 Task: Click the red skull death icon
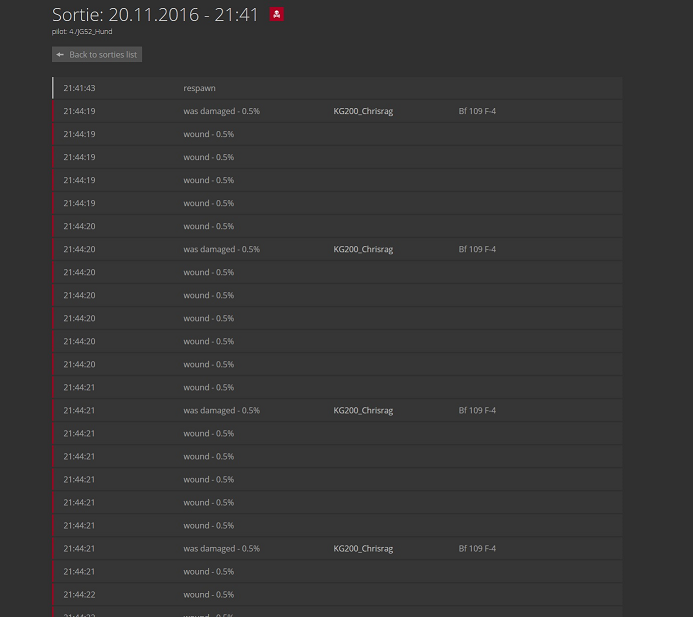tap(277, 15)
